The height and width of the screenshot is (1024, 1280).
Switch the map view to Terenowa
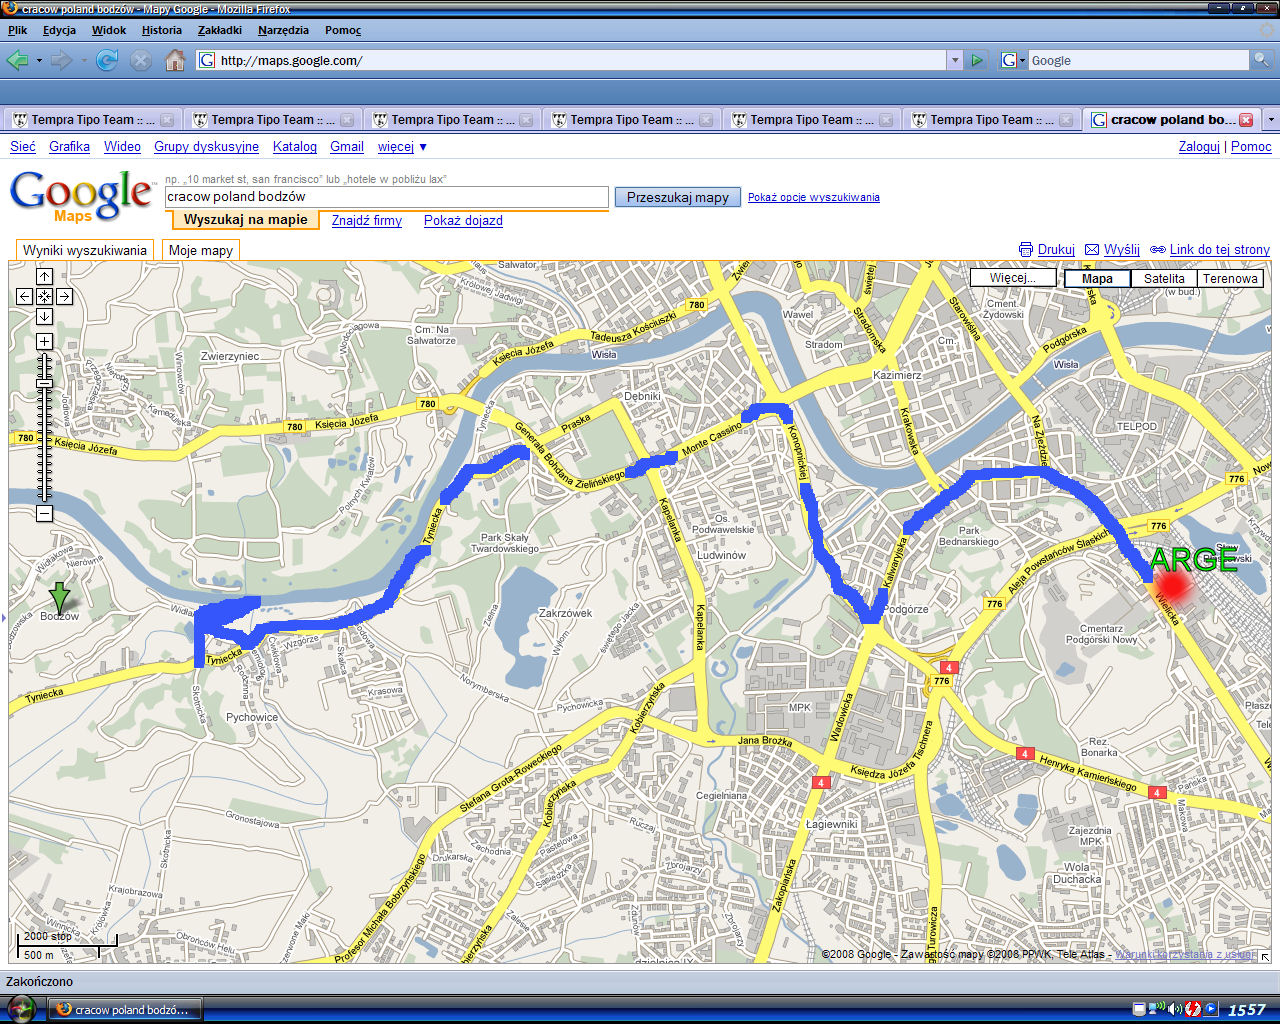(1230, 278)
